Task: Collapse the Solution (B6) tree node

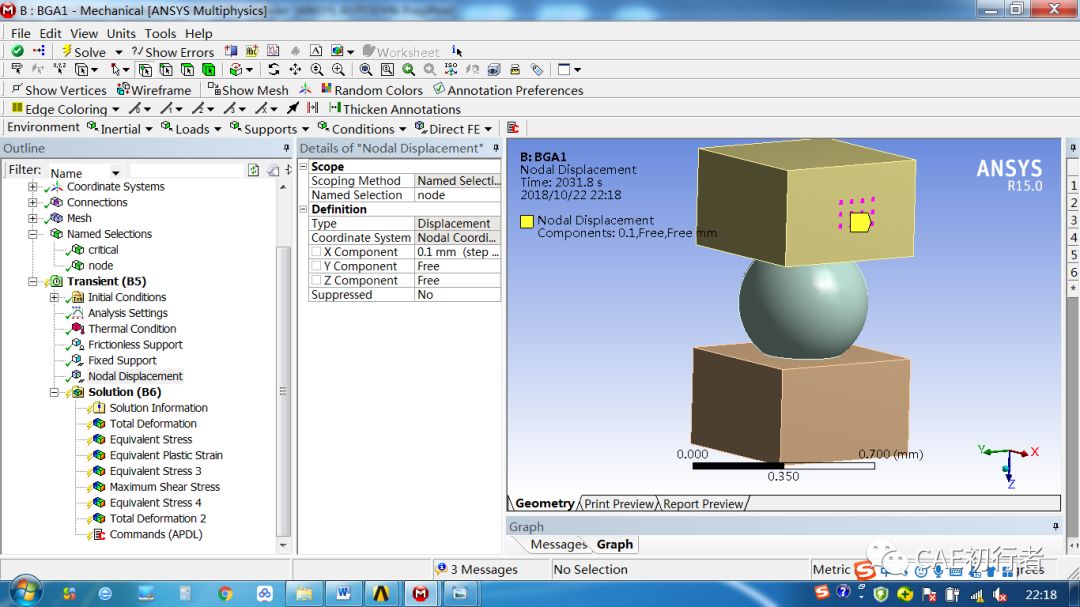Action: pyautogui.click(x=54, y=392)
